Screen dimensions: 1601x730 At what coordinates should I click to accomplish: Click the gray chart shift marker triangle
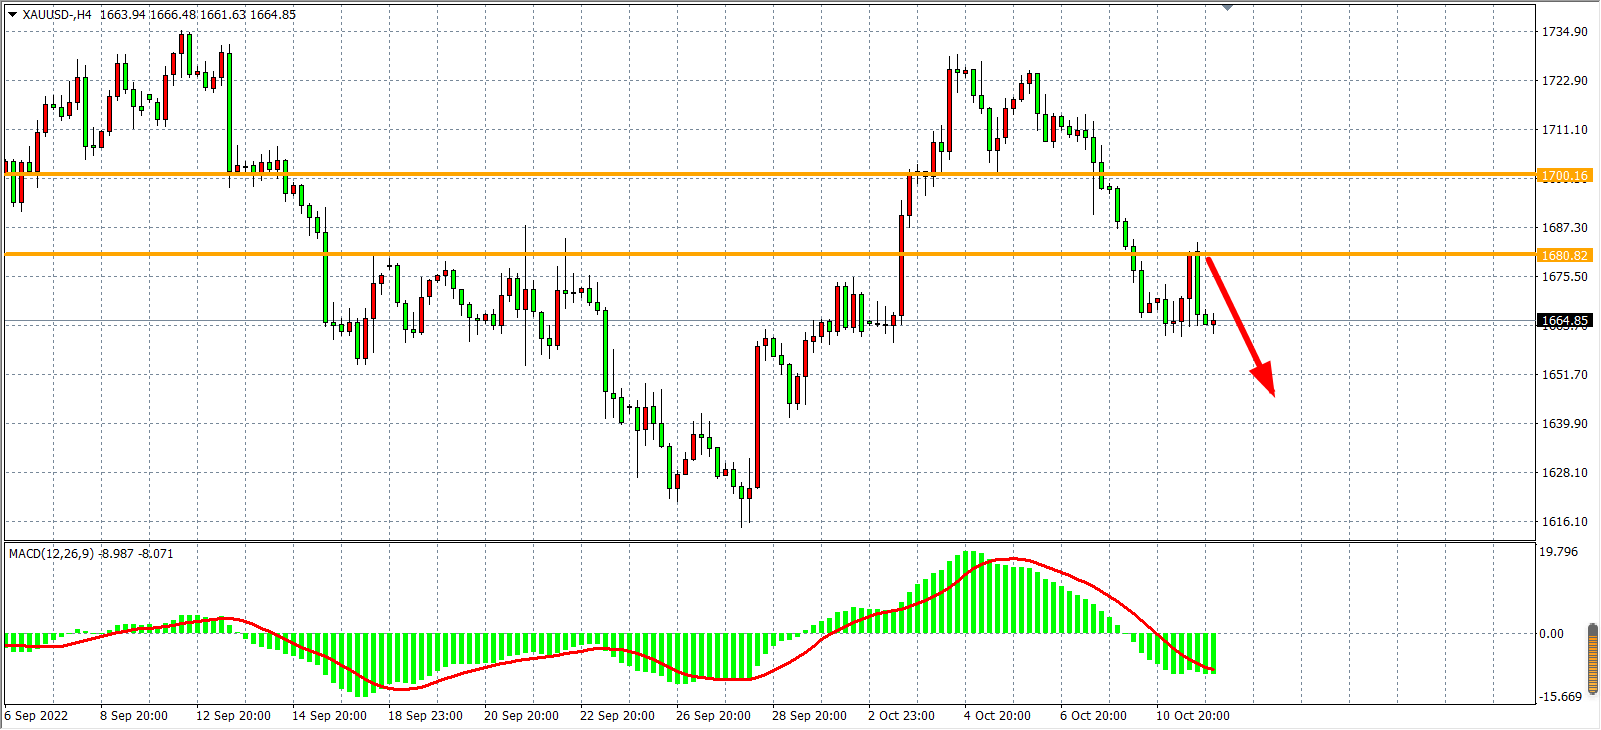(x=1228, y=8)
